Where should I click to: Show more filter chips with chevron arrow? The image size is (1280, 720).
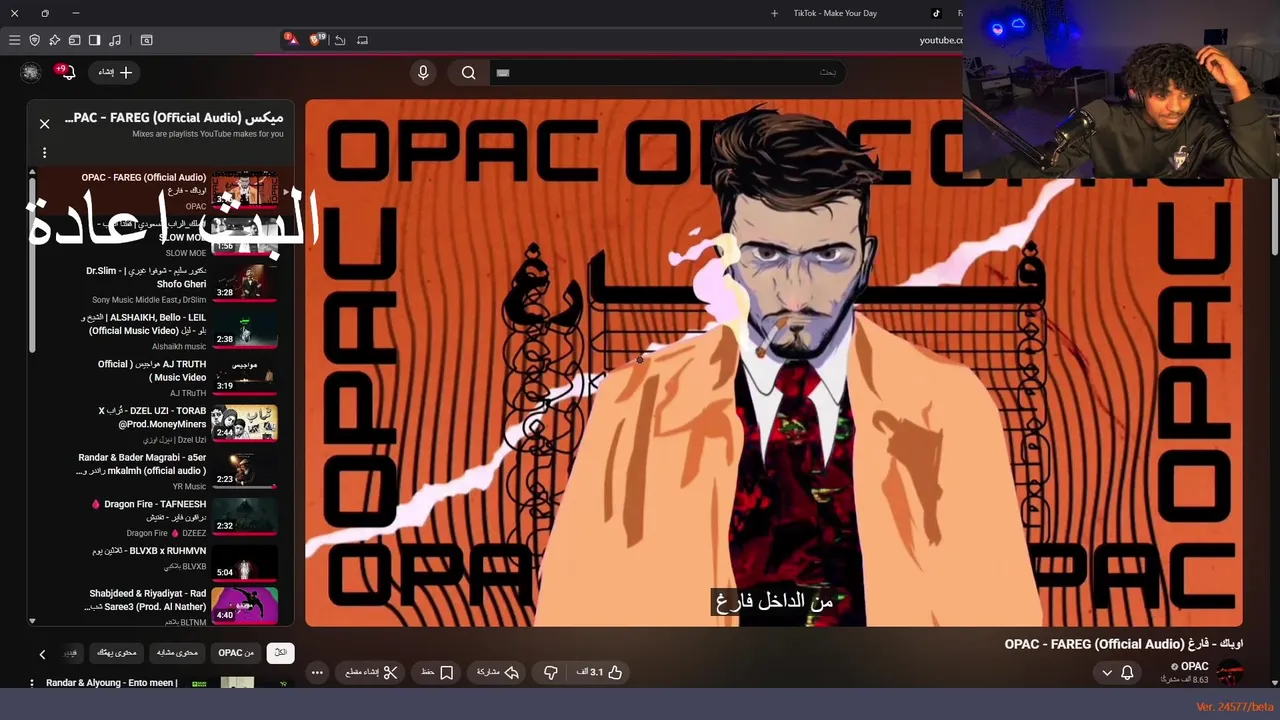tap(42, 654)
